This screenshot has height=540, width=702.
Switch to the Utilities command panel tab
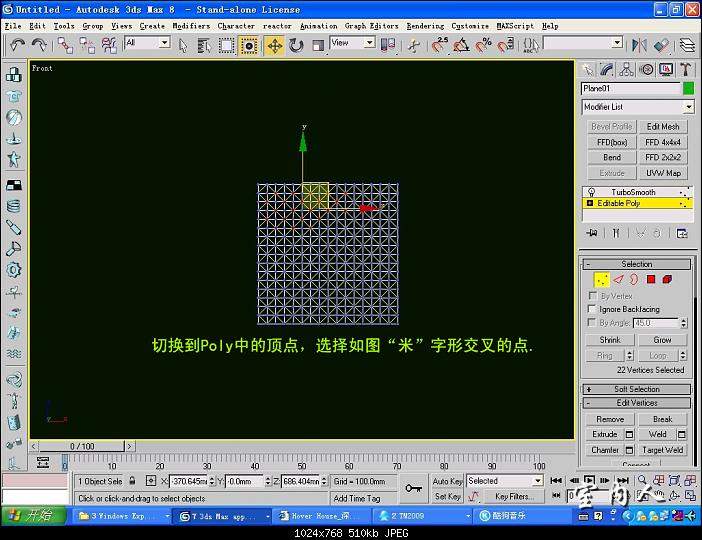685,69
